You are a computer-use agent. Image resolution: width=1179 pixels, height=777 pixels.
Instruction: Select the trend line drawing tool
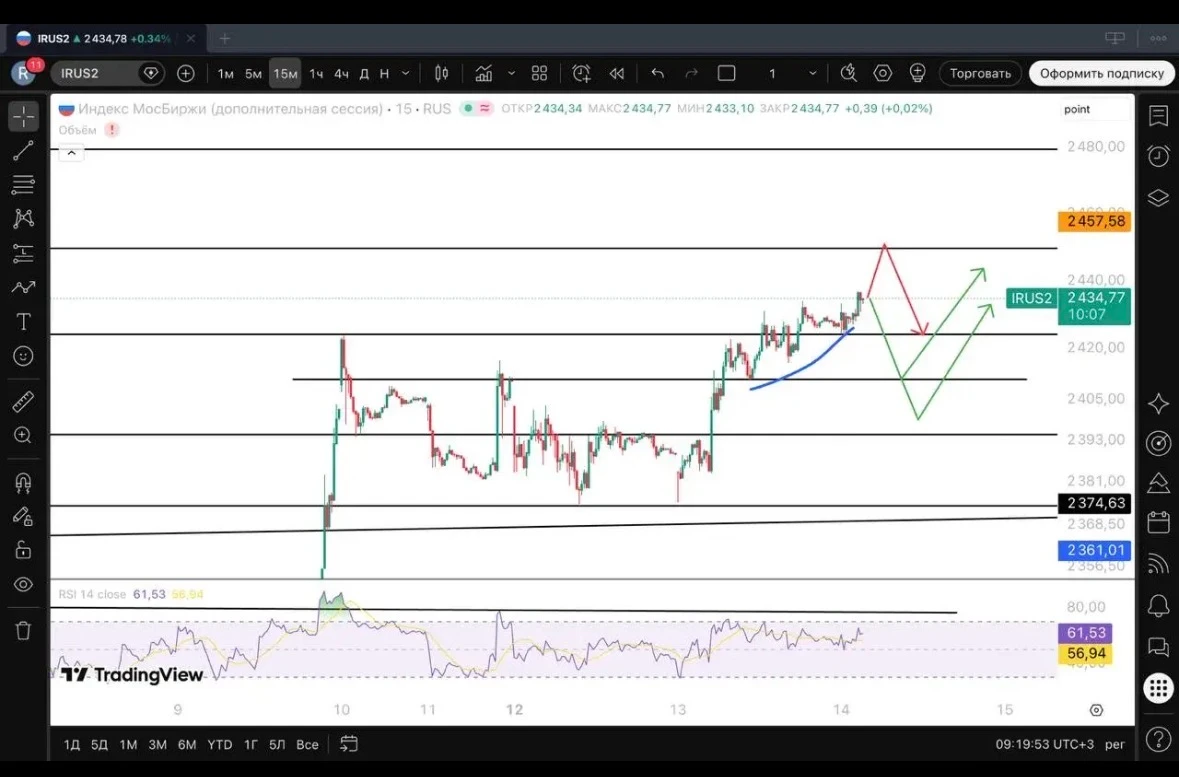point(23,150)
